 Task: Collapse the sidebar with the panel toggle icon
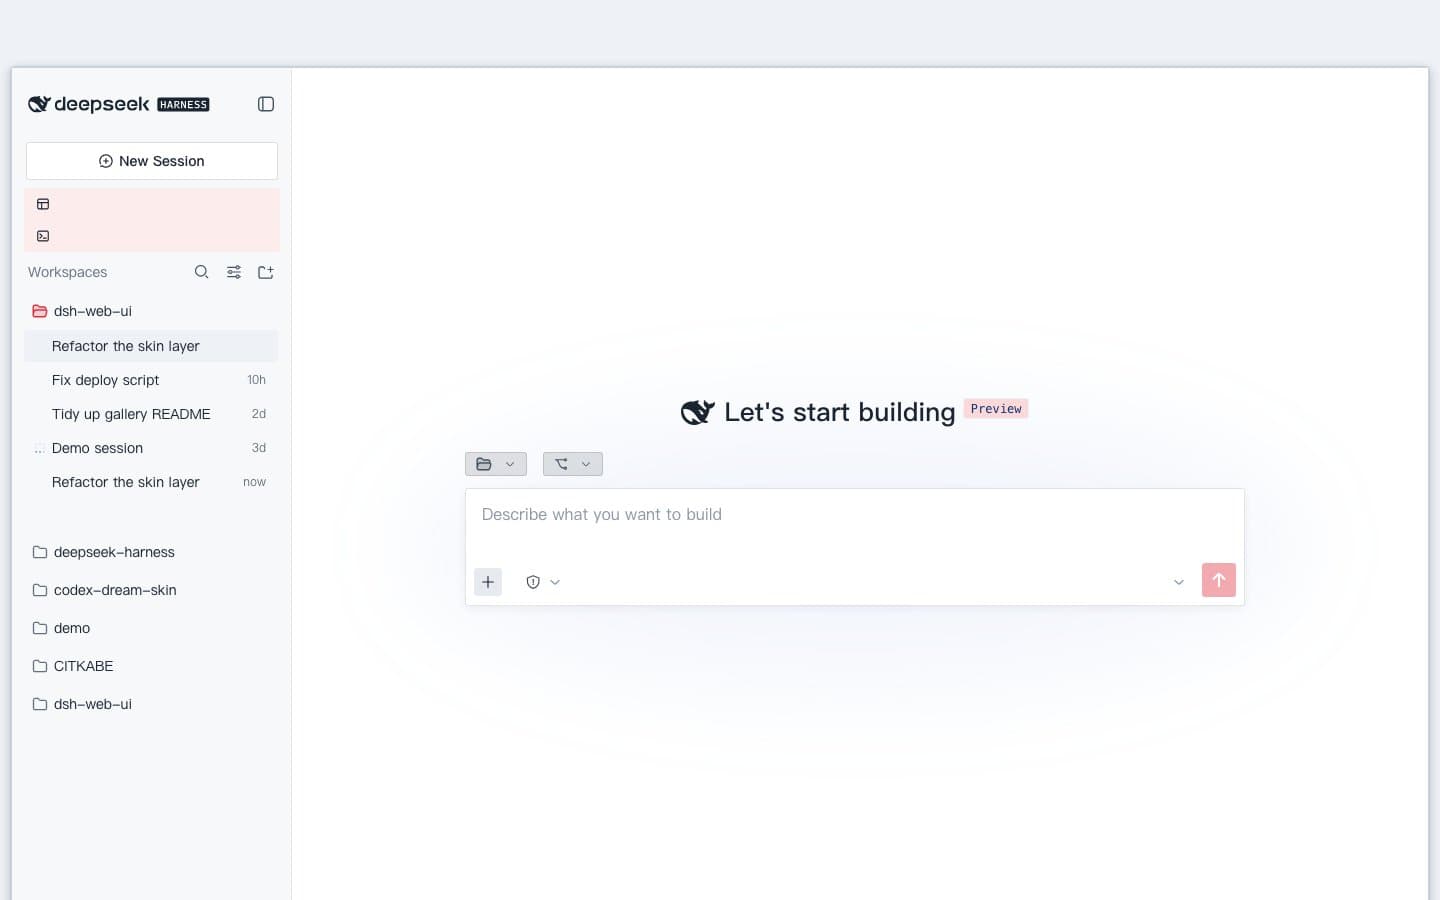coord(266,104)
